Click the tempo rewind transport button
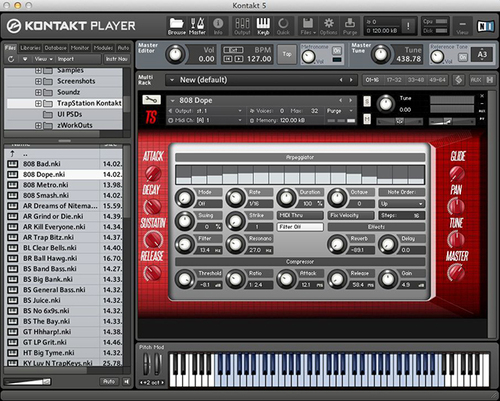The height and width of the screenshot is (401, 500). [228, 59]
